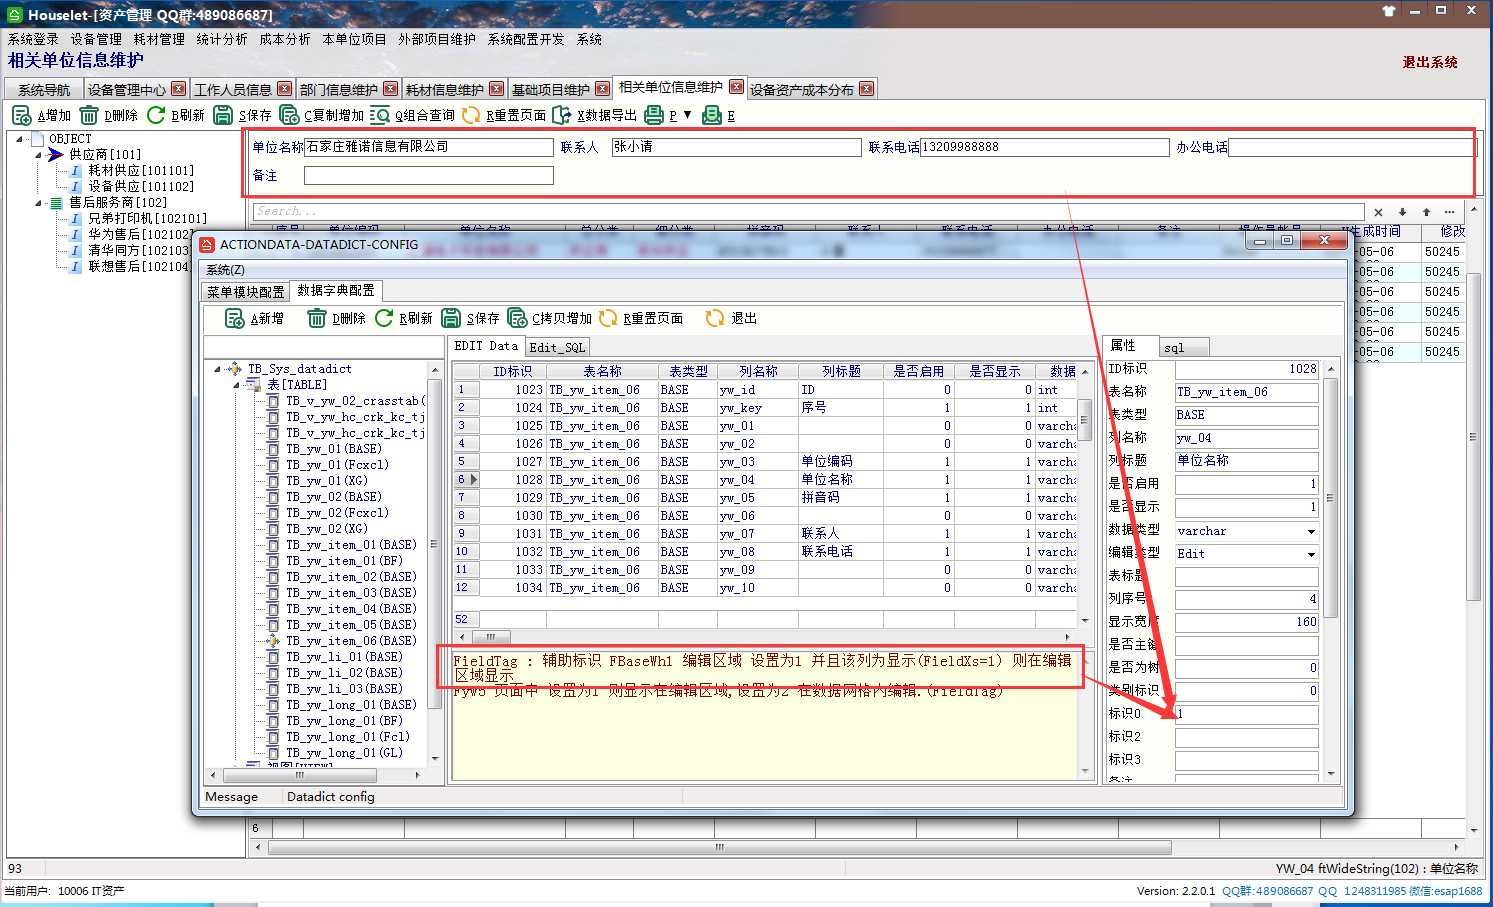Screen dimensions: 1493x907
Task: Click R重置页面 reset icon in main window toolbar
Action: point(471,116)
